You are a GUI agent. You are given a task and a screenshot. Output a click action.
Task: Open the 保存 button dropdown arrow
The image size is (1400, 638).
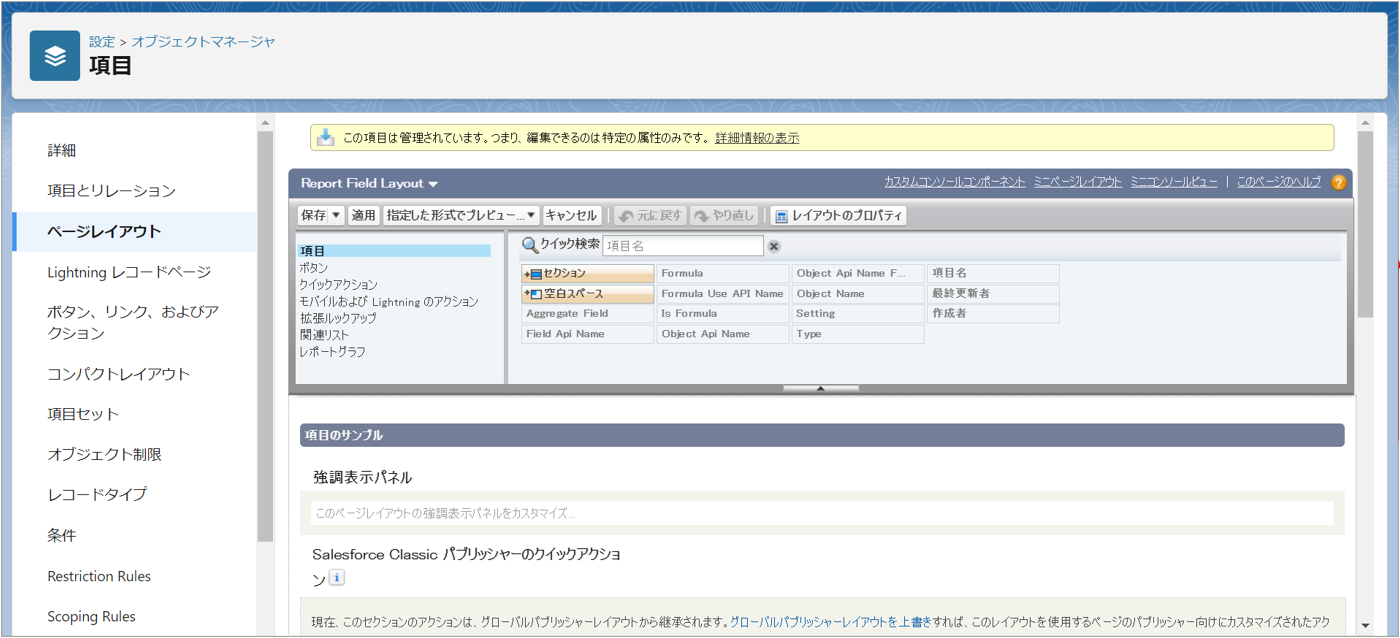(x=336, y=215)
